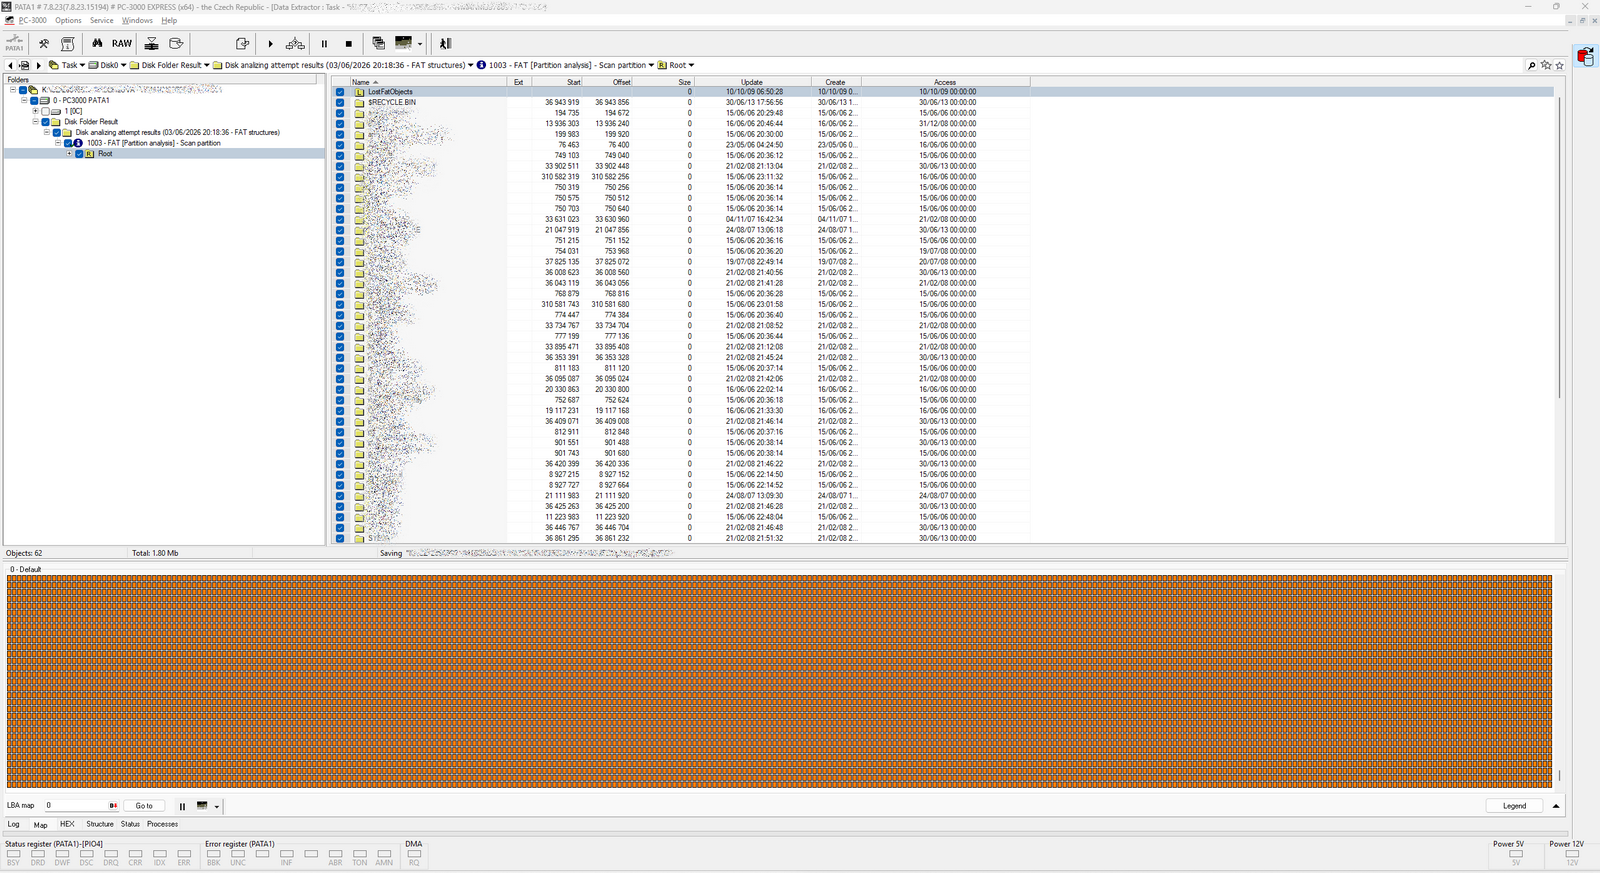Screen dimensions: 1600x873
Task: Uncheck the $RECYCLE.BIN row checkbox
Action: point(340,102)
